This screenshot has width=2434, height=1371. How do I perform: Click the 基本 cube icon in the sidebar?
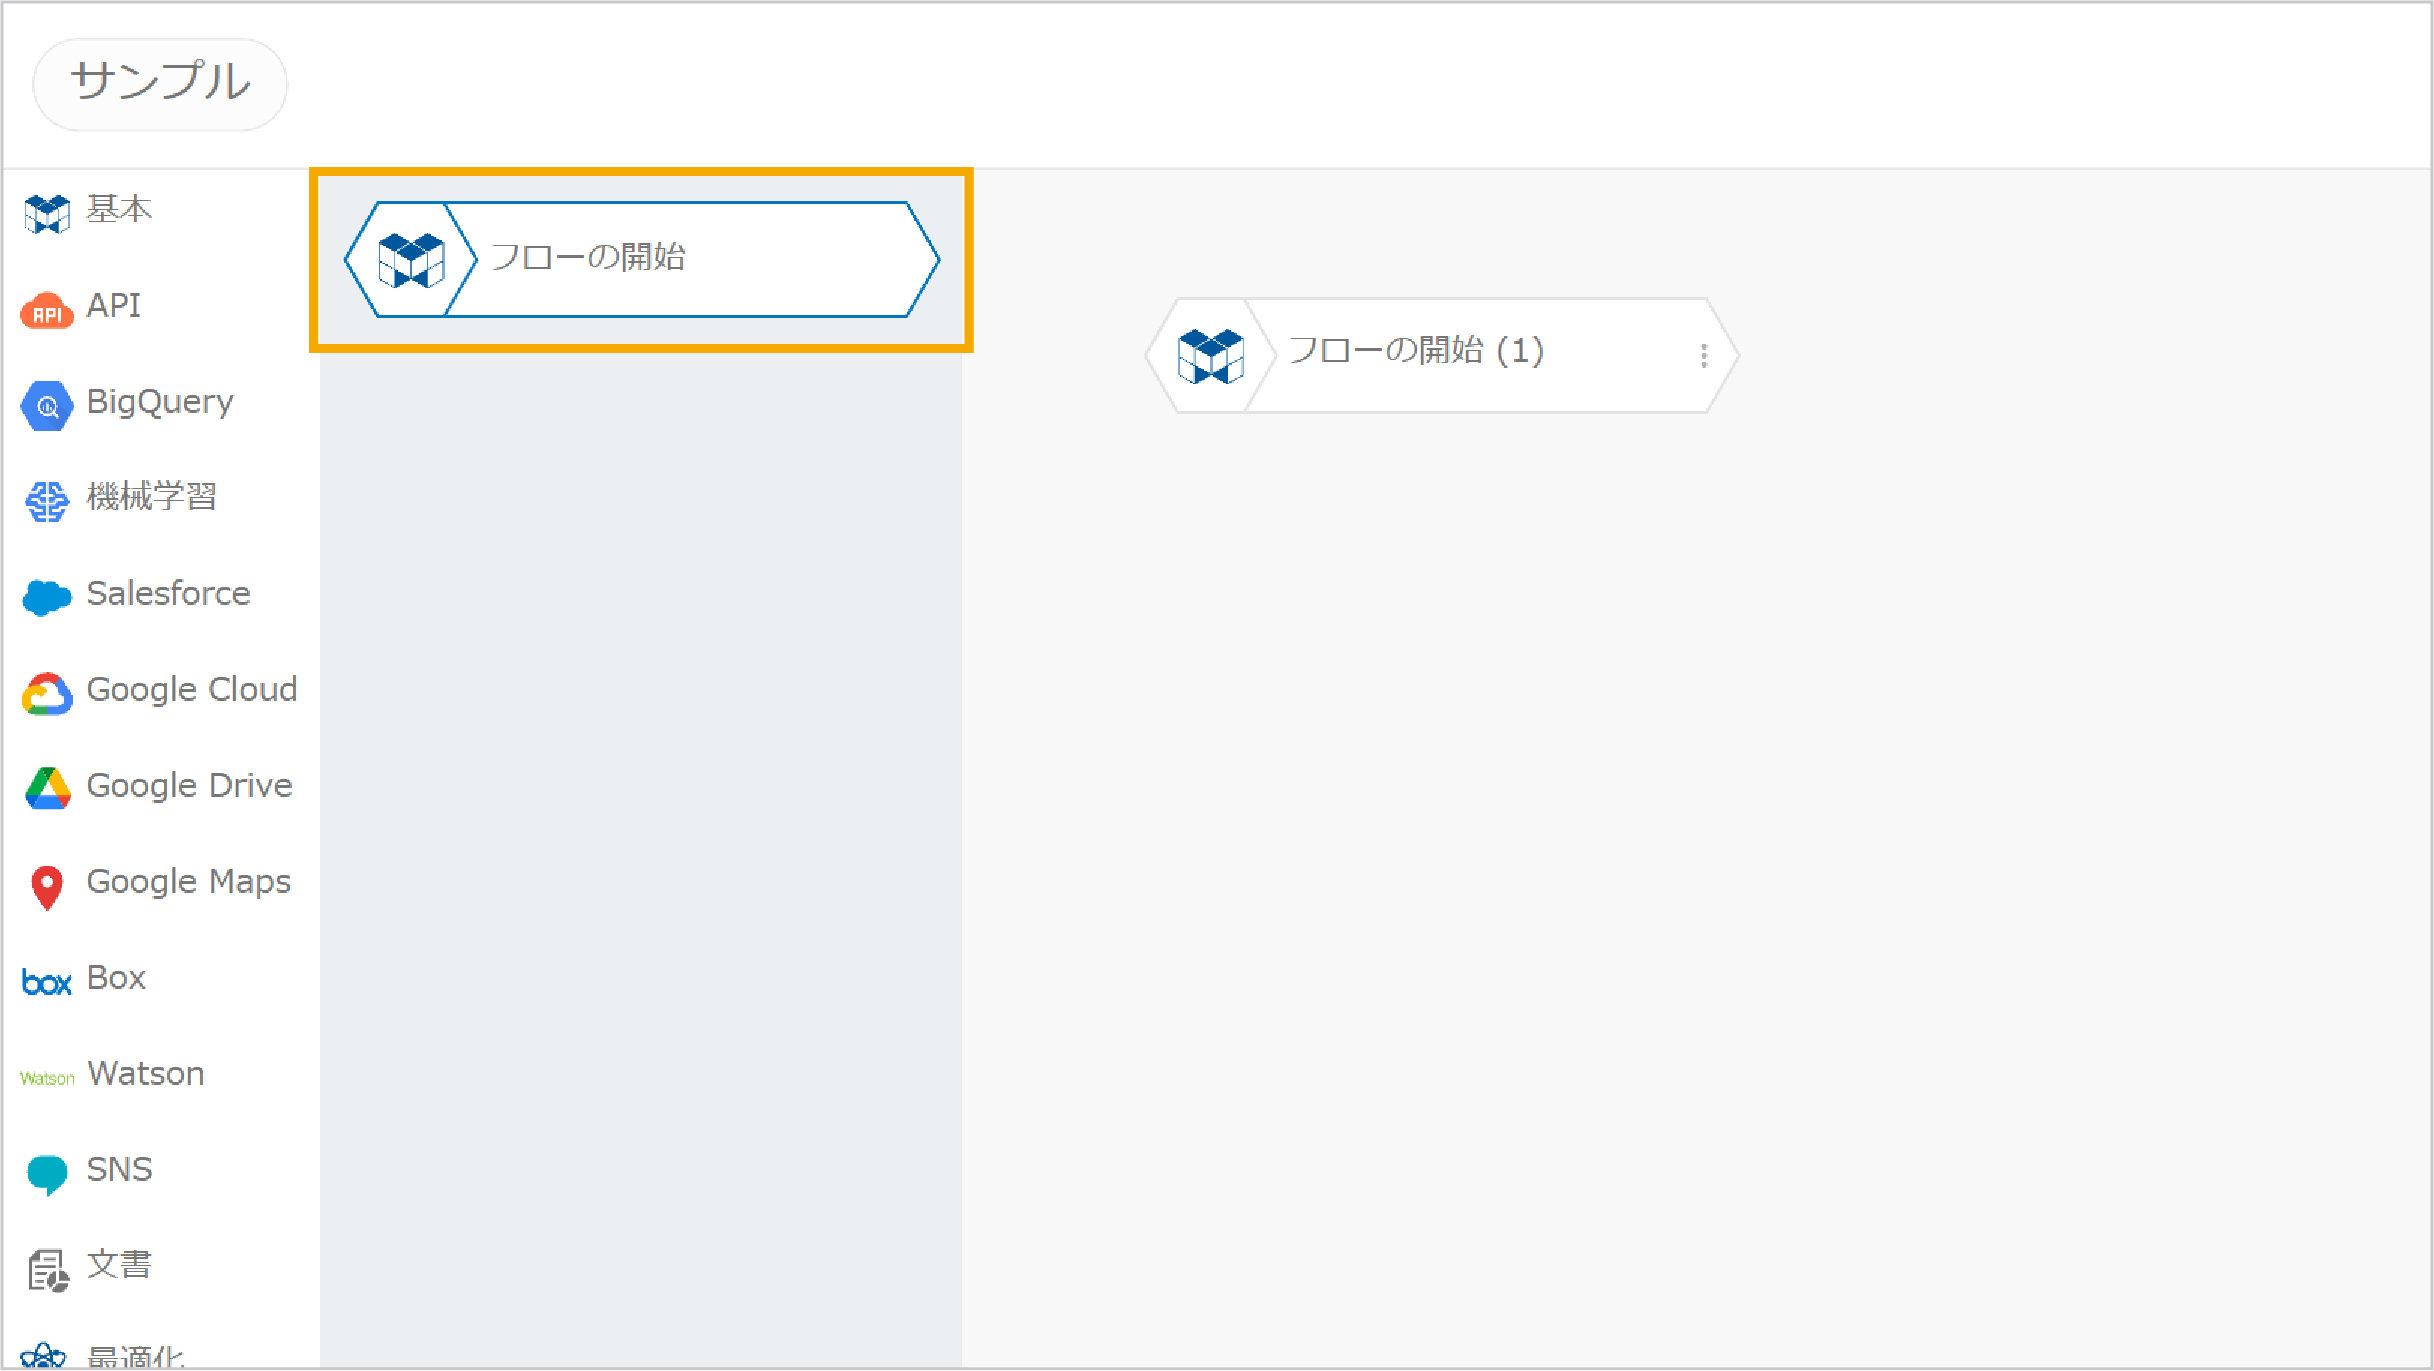click(46, 213)
